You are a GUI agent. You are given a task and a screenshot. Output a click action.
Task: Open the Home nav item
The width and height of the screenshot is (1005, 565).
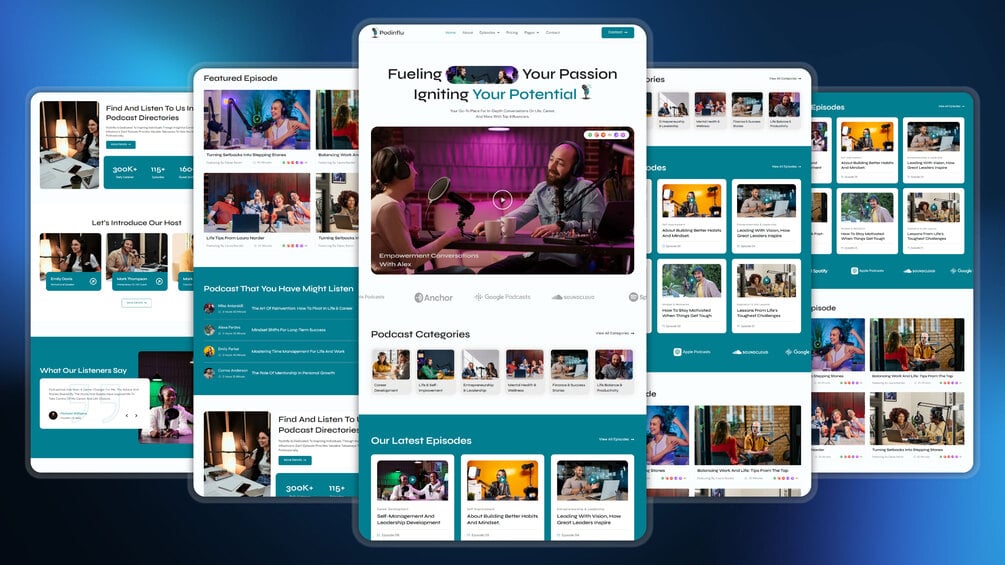451,32
